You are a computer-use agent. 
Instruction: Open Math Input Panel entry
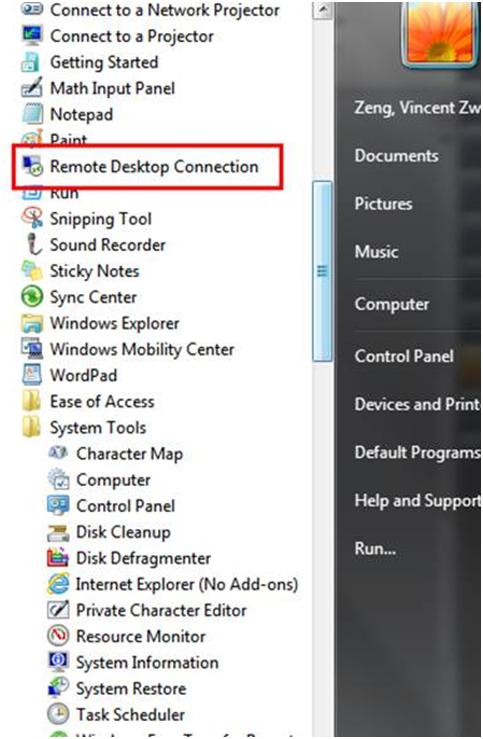[98, 88]
